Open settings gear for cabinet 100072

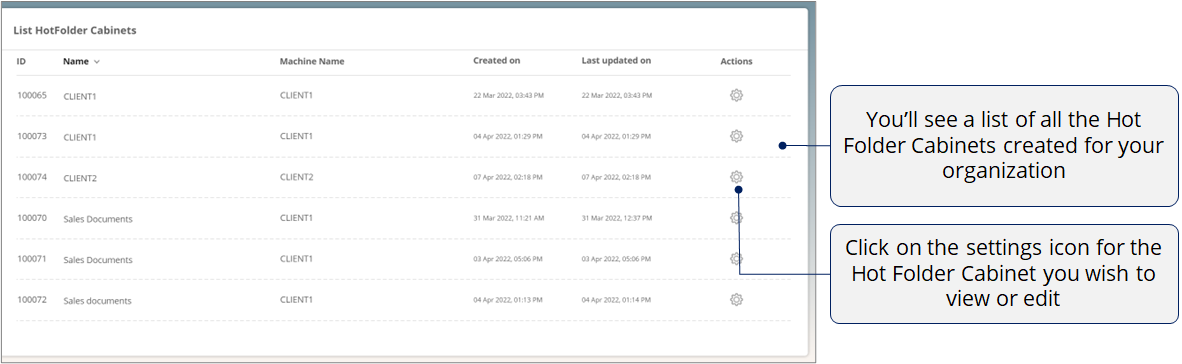coord(736,299)
